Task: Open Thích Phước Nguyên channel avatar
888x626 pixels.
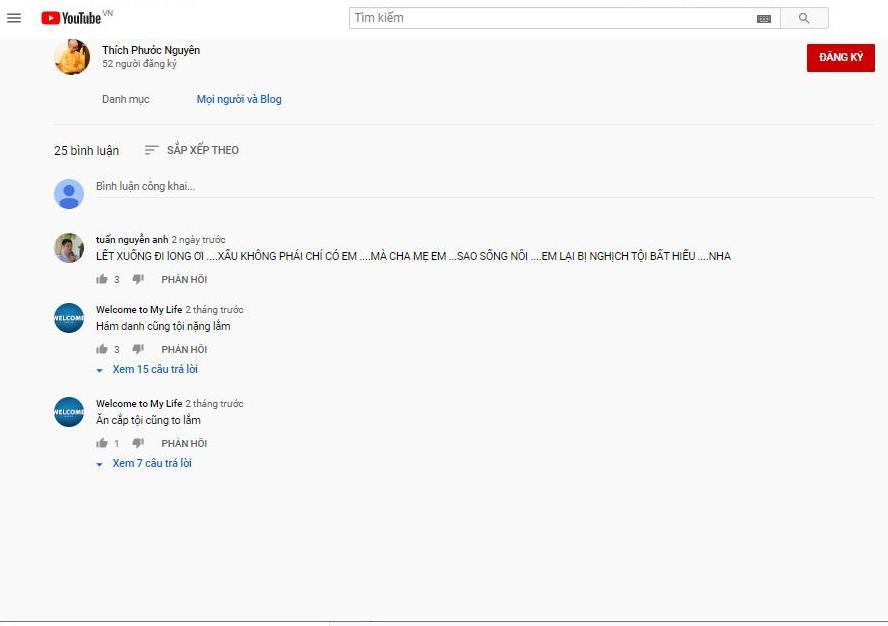Action: click(72, 57)
